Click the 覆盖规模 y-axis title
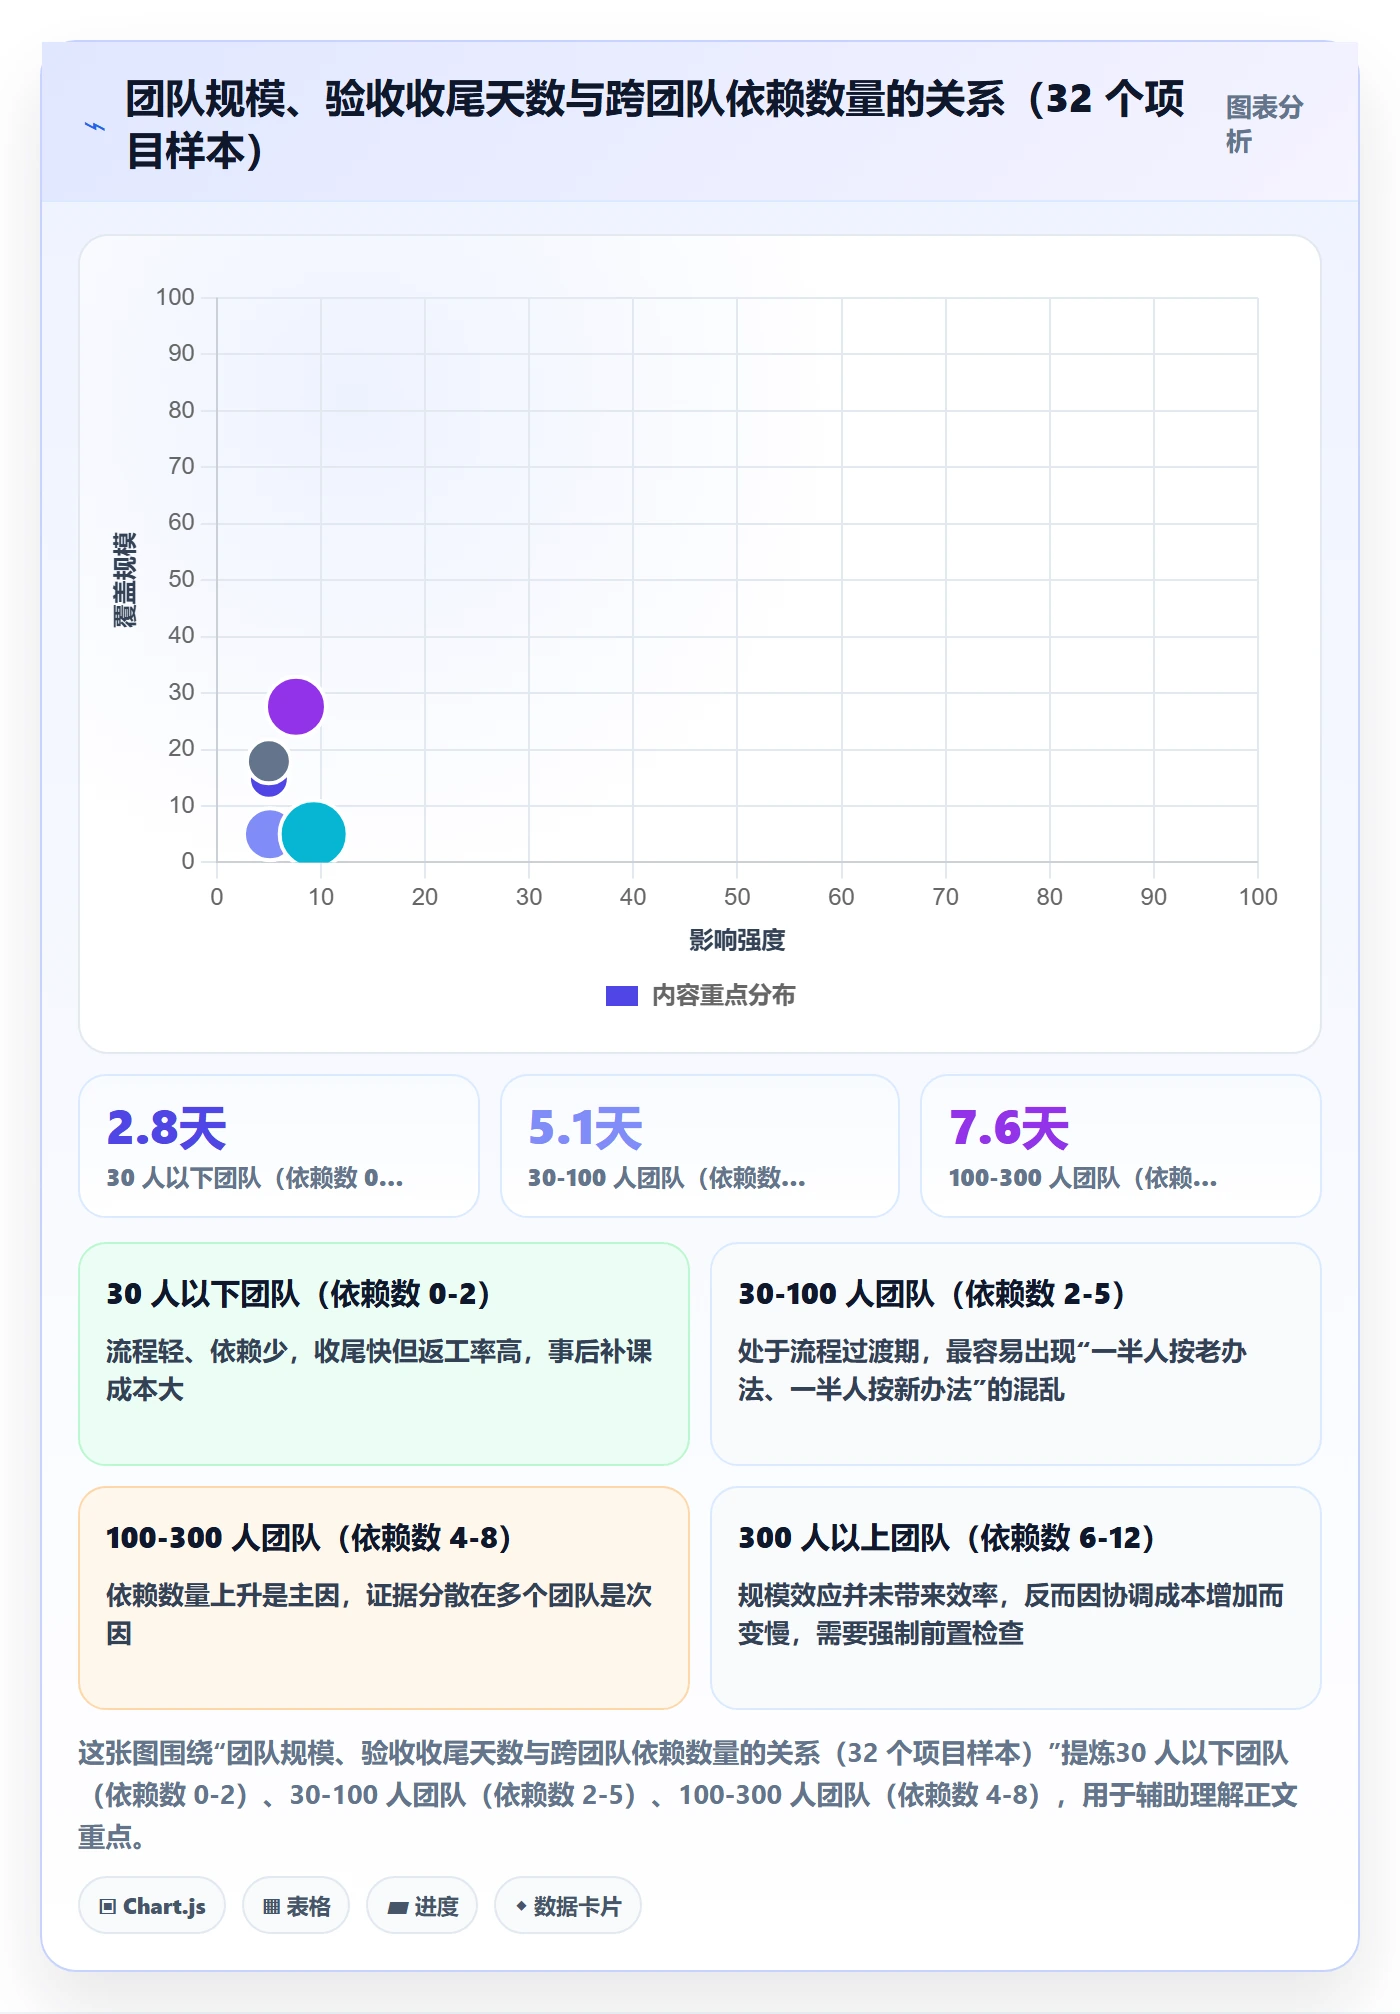Image resolution: width=1400 pixels, height=2014 pixels. [124, 580]
